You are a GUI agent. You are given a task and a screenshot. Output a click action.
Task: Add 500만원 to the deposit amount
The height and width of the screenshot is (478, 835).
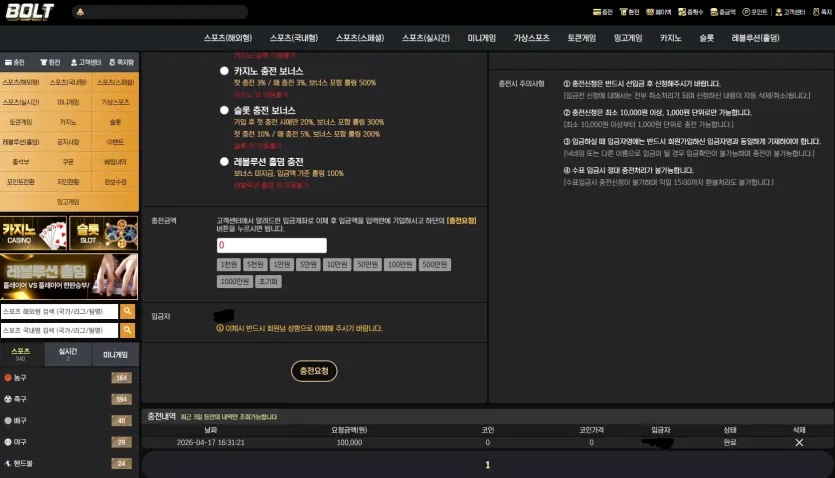435,265
